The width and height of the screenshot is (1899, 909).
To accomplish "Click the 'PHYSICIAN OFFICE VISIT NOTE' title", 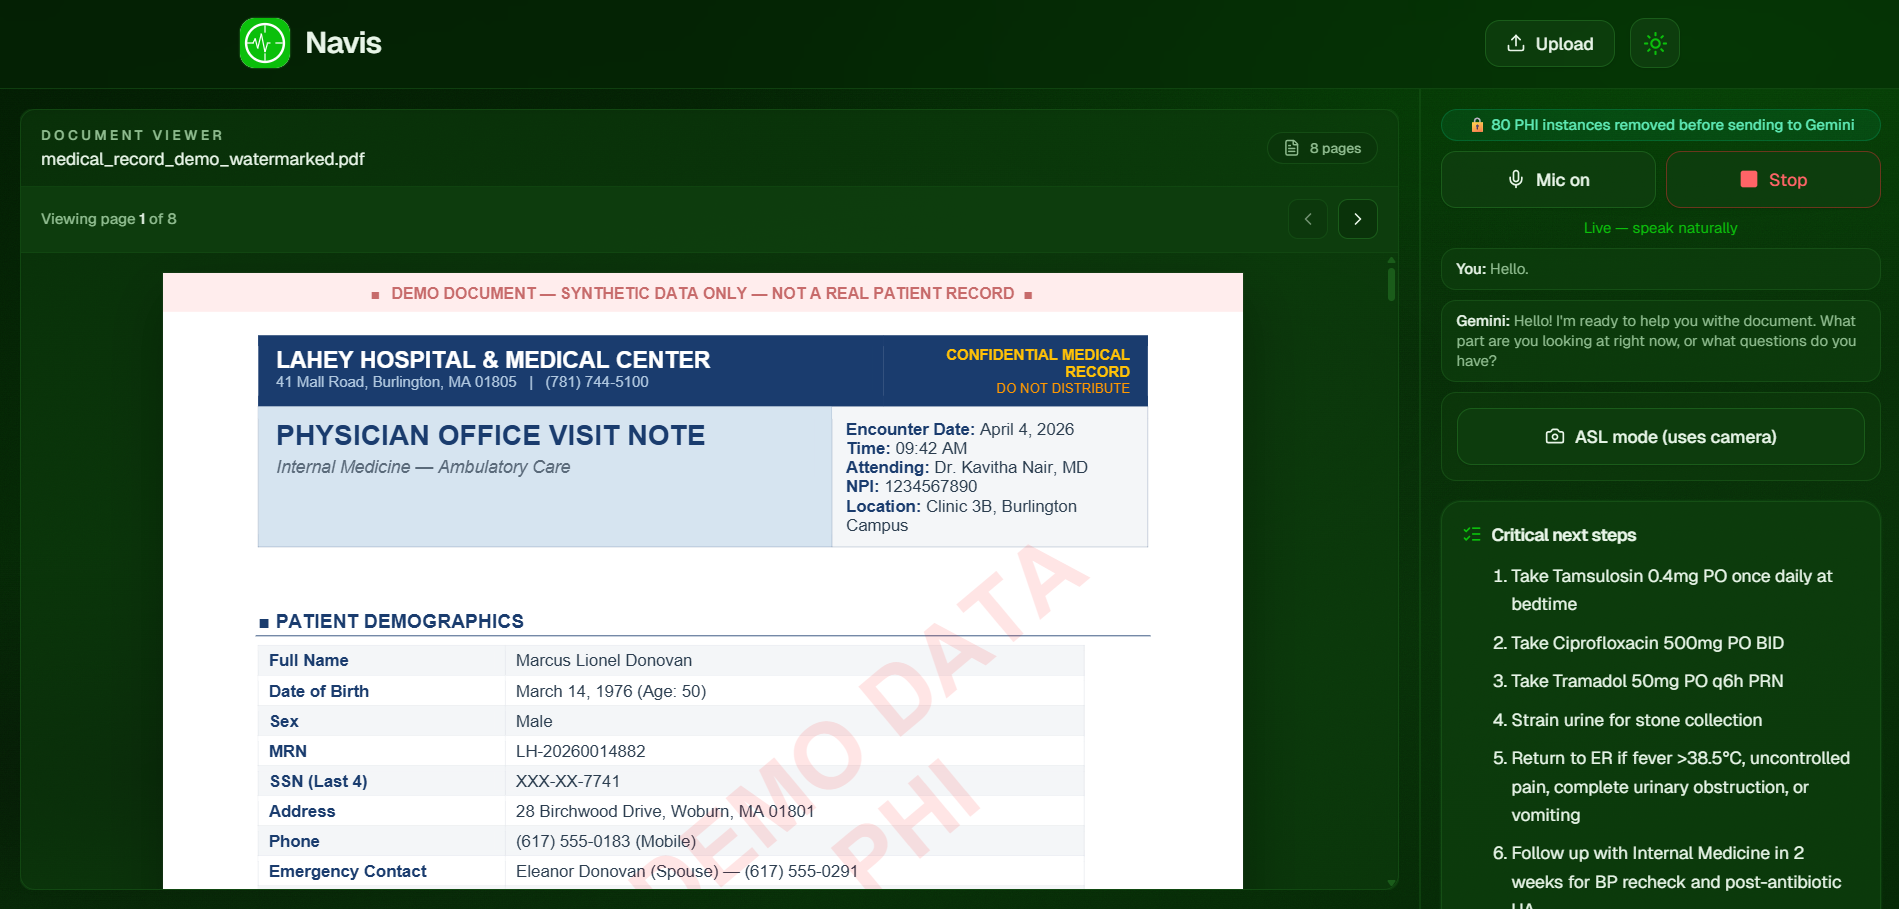I will coord(491,435).
